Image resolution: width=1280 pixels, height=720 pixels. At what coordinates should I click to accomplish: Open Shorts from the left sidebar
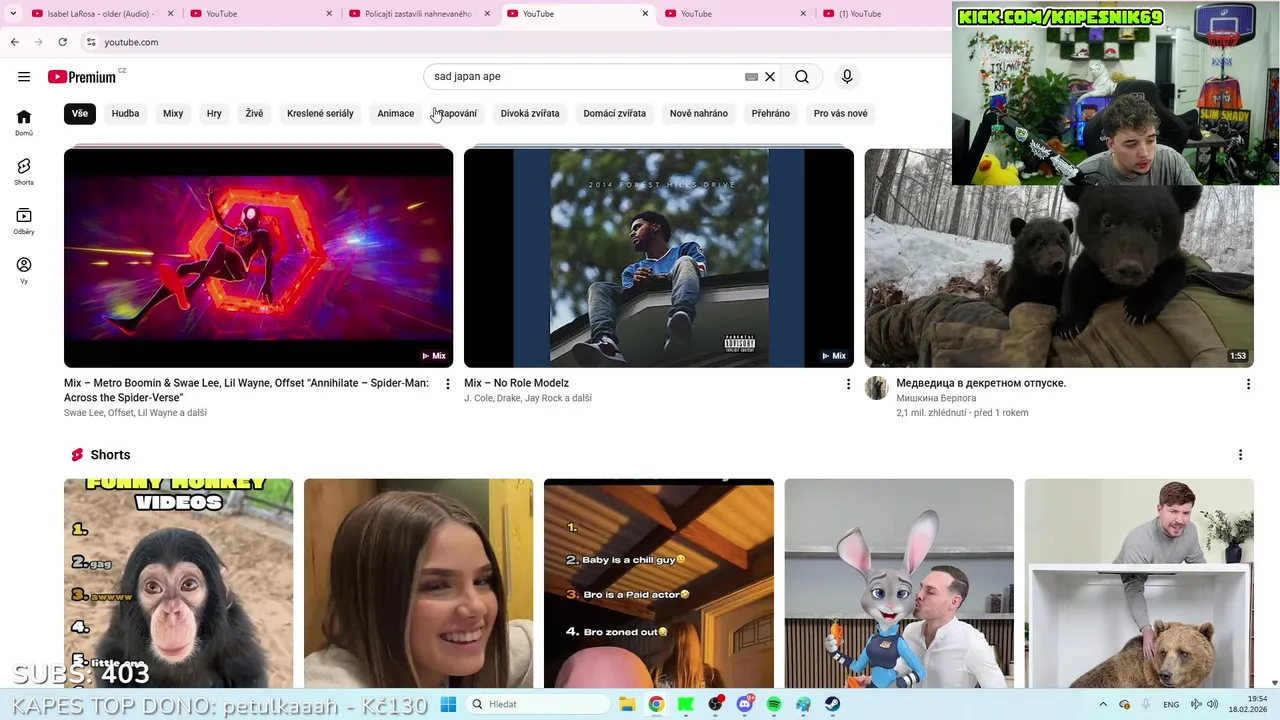[24, 171]
